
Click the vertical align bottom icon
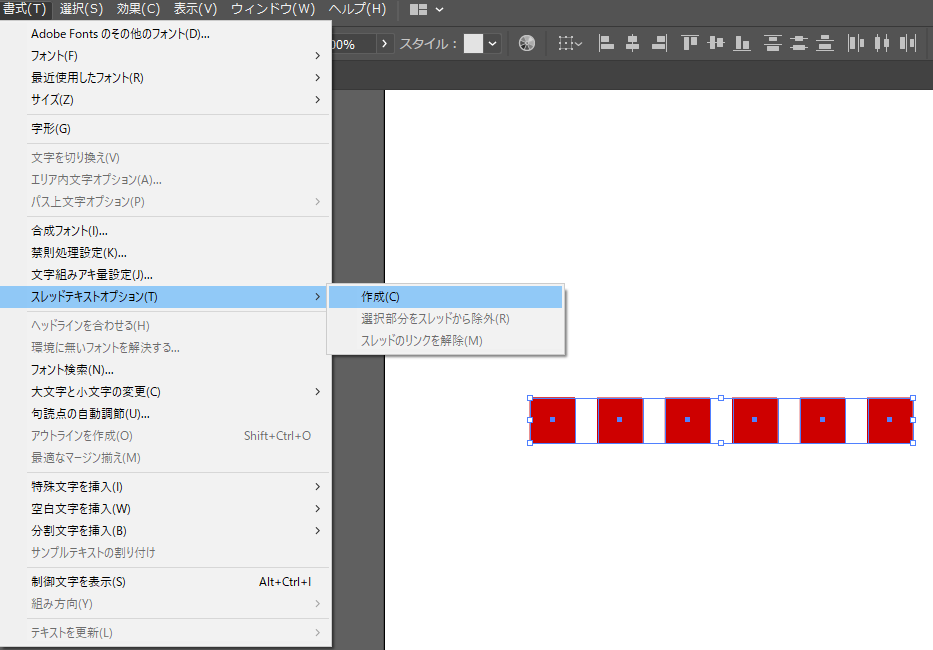pos(742,43)
